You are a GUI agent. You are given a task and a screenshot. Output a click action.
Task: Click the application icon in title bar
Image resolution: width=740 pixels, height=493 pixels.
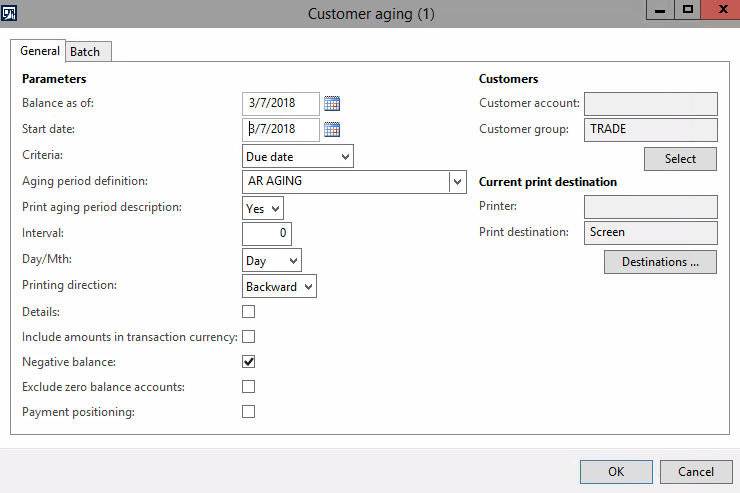pyautogui.click(x=9, y=13)
